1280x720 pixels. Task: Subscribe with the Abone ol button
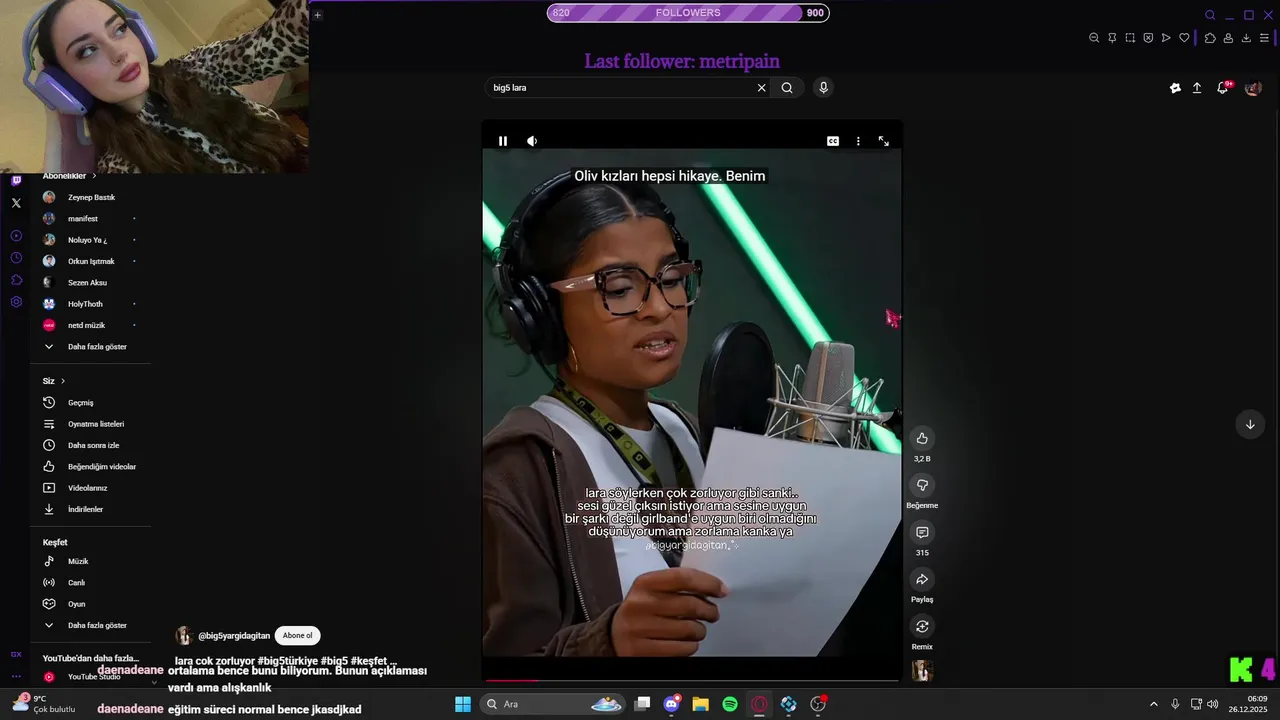[297, 636]
